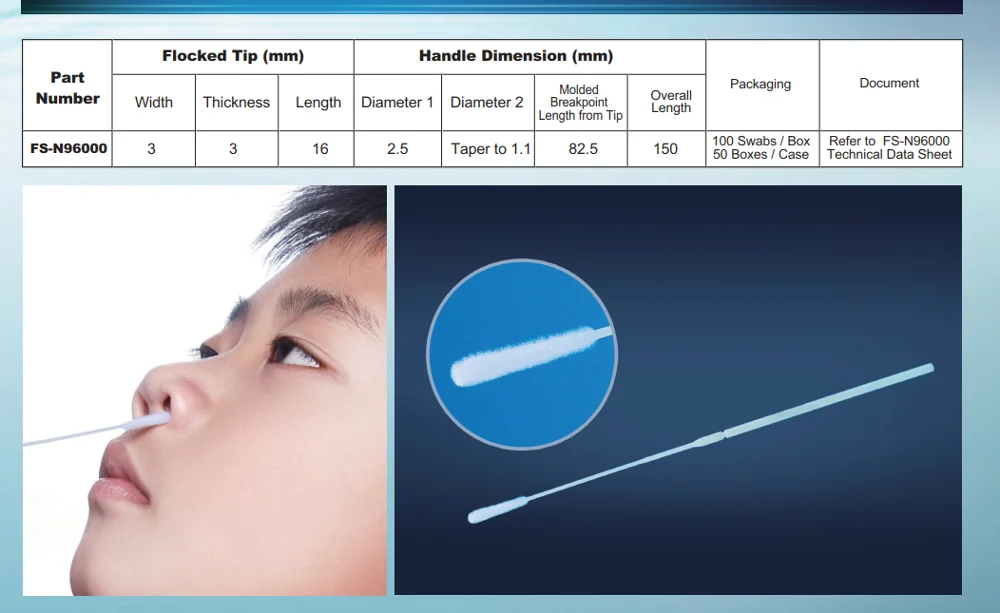Select the Document column header
1000x613 pixels.
pyautogui.click(x=889, y=83)
